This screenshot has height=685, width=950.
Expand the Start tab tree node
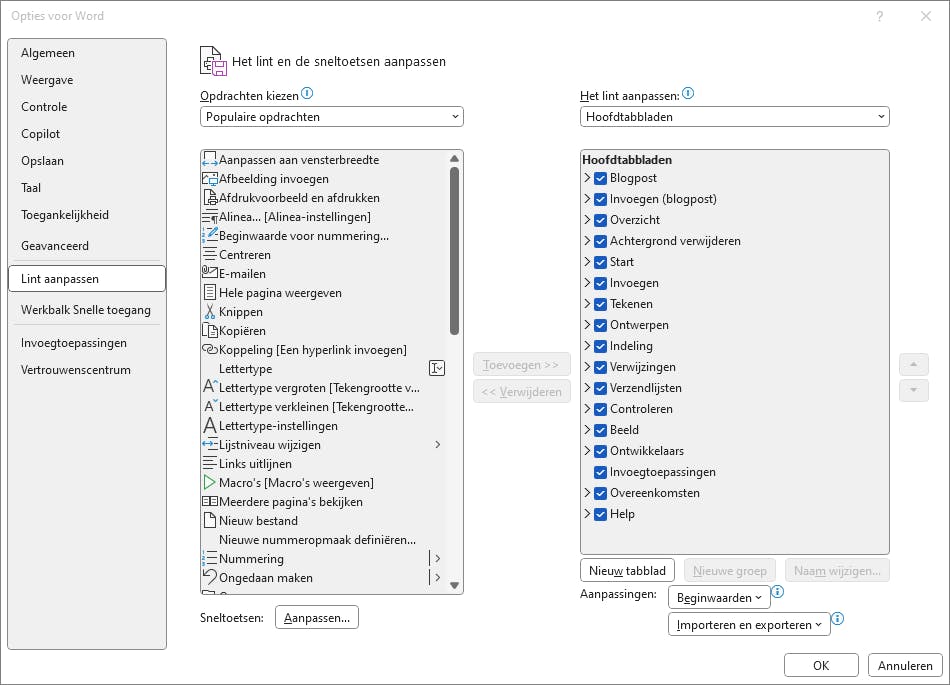587,262
